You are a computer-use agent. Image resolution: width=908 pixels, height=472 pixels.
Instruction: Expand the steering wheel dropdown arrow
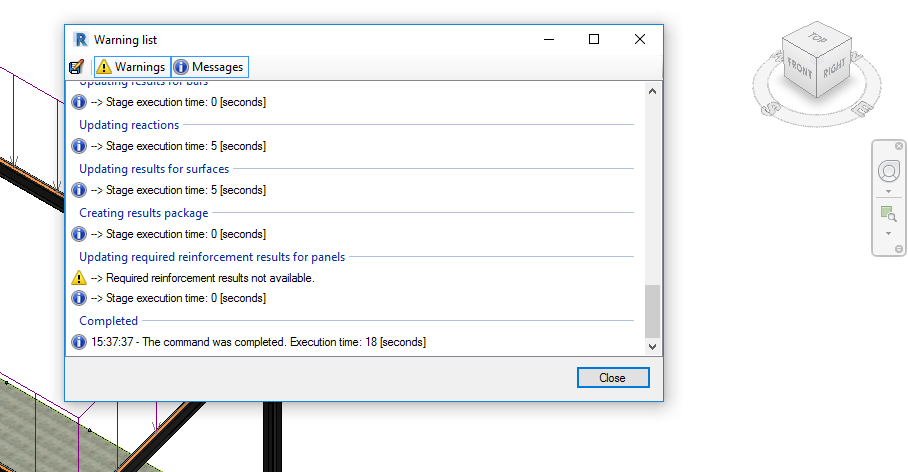click(x=888, y=192)
